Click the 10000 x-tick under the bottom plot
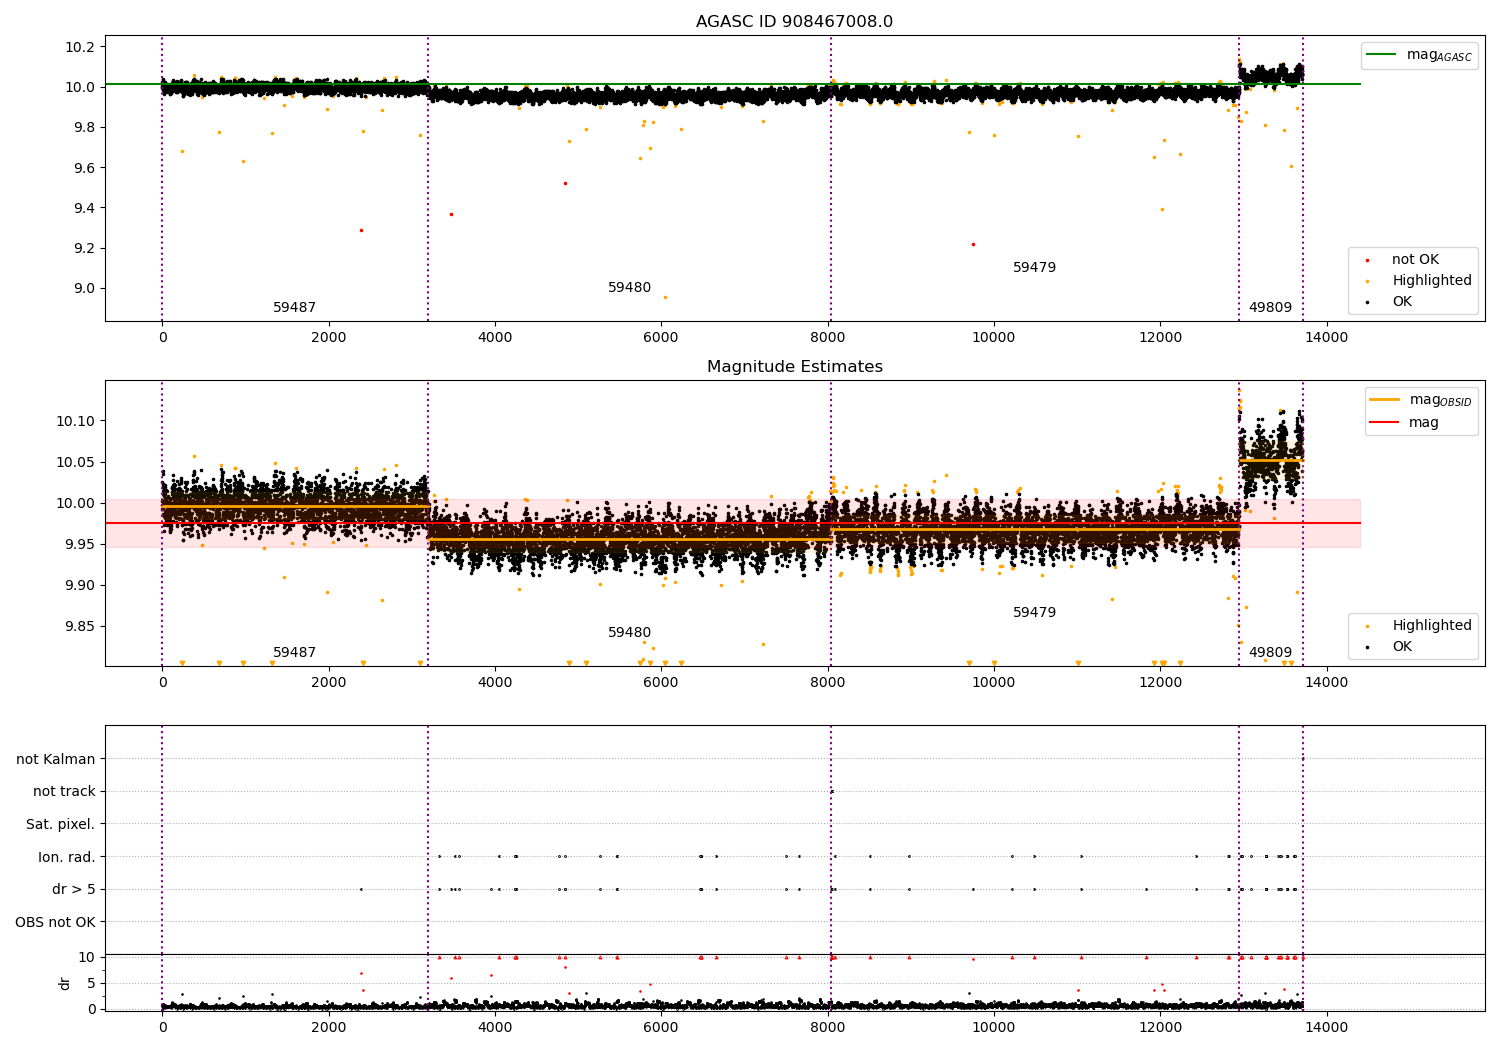The height and width of the screenshot is (1050, 1500). (994, 1027)
